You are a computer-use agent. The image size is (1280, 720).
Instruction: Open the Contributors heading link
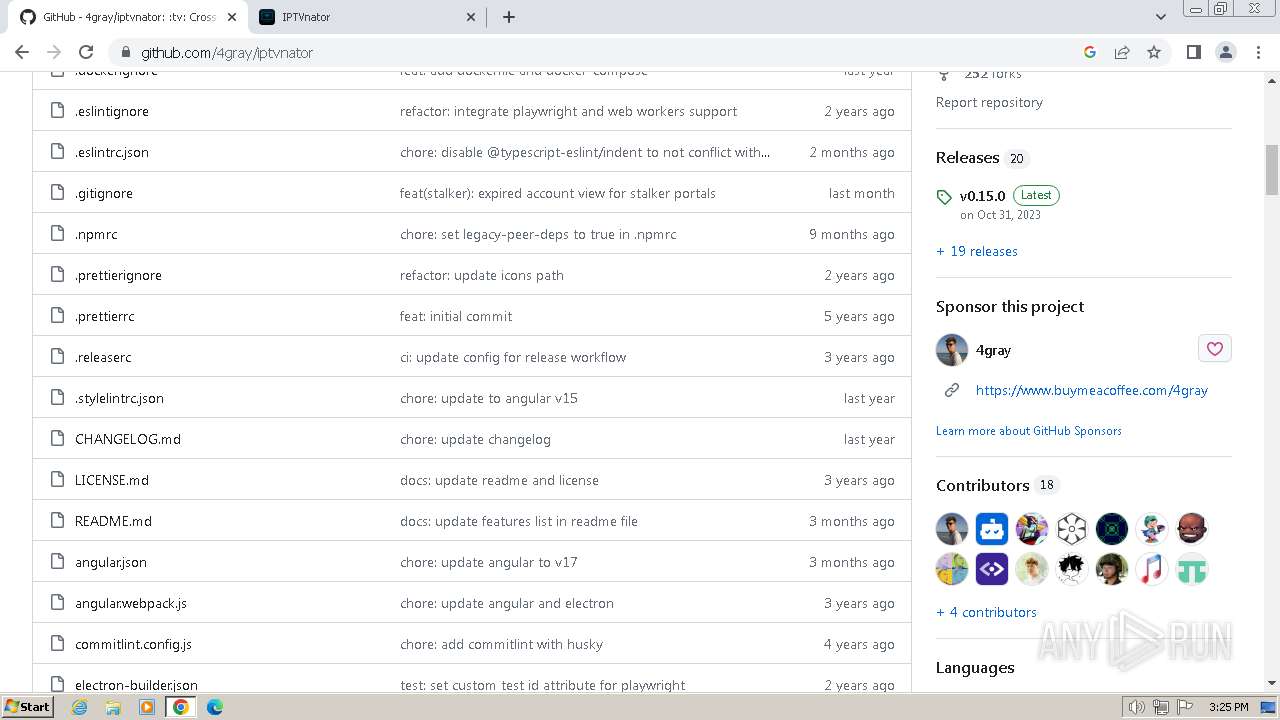(x=982, y=485)
